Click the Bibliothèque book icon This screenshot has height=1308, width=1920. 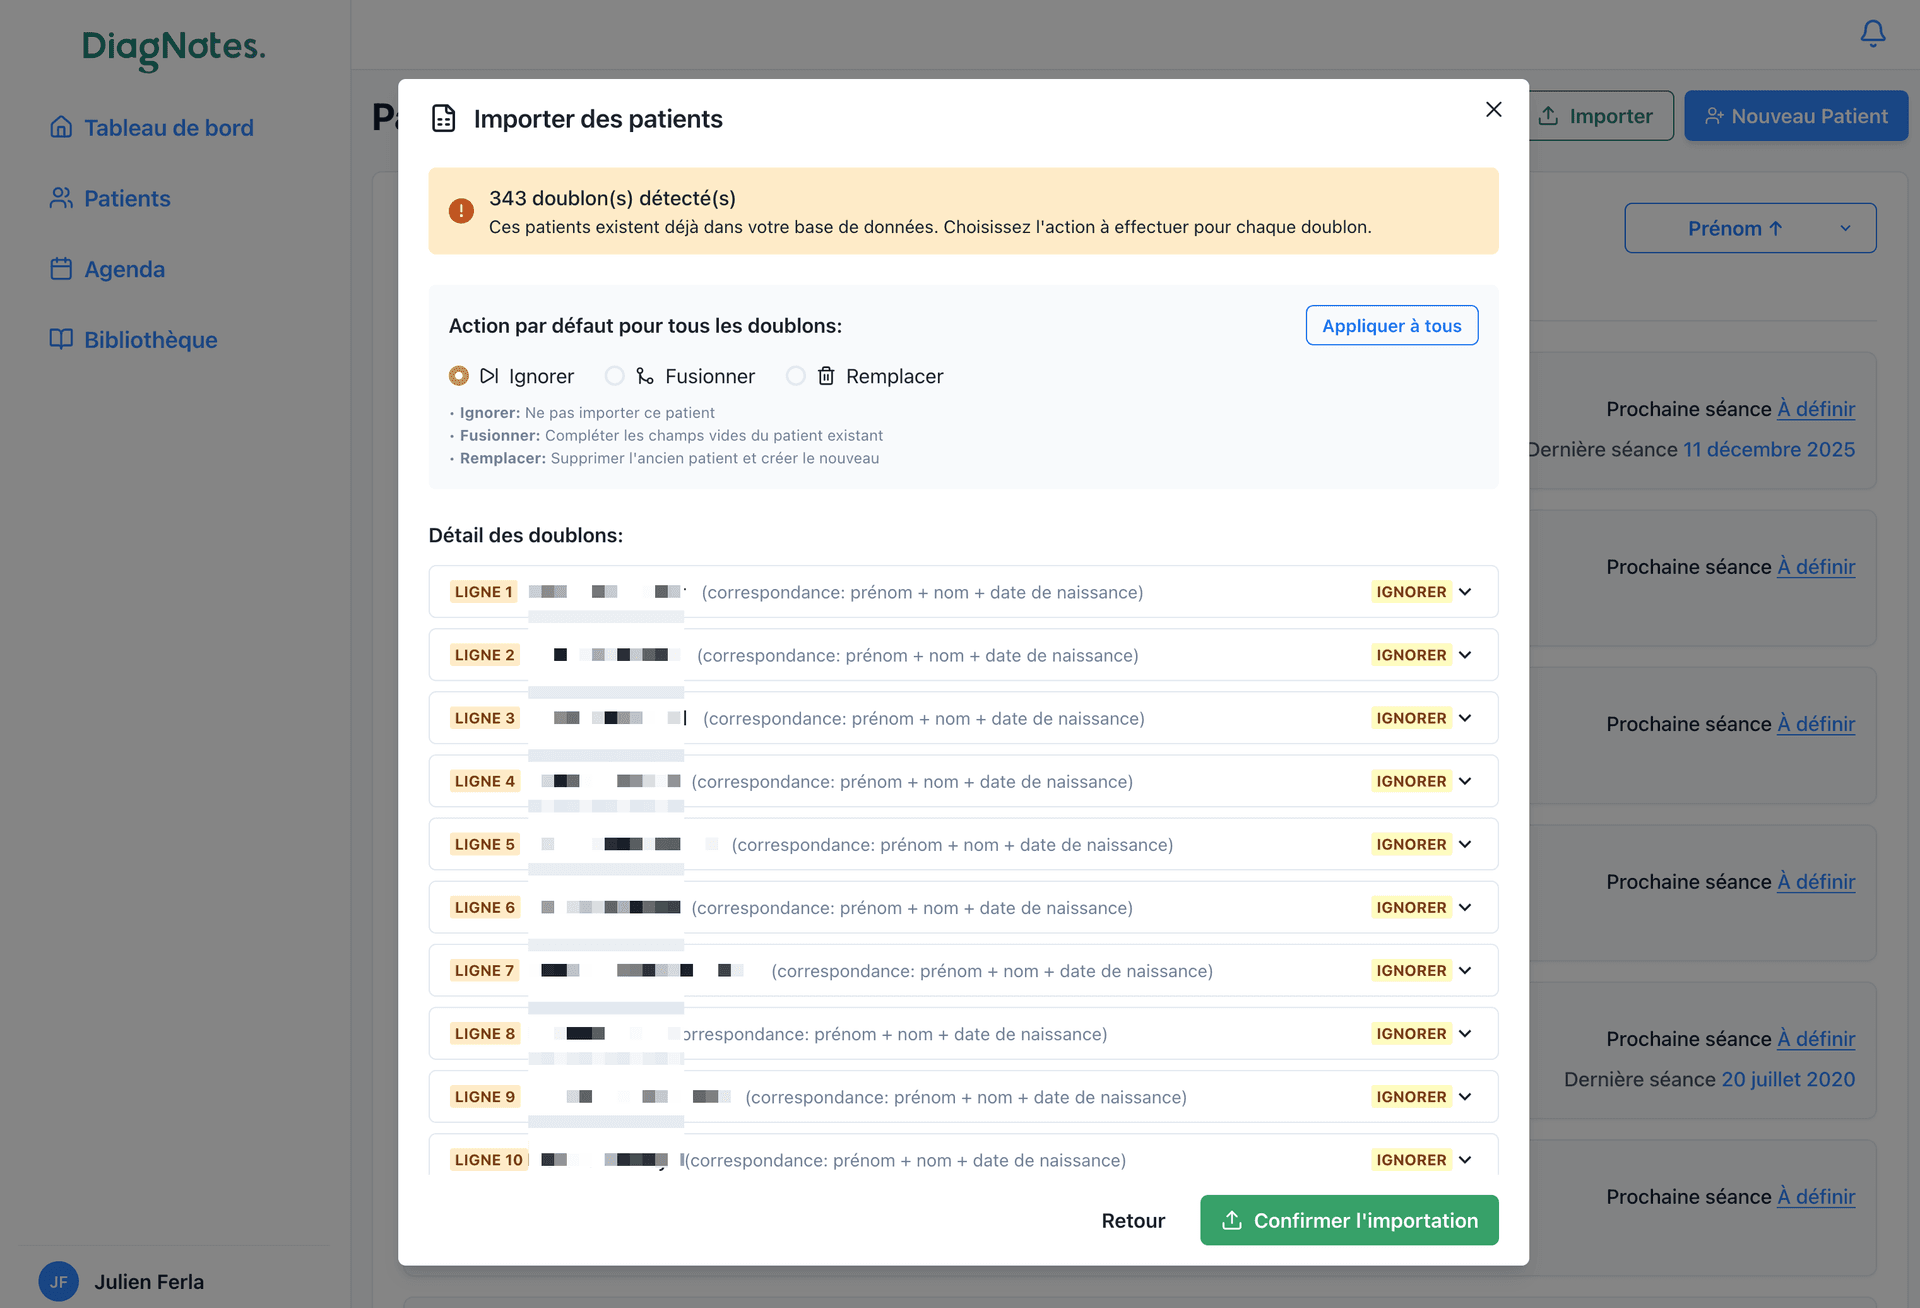click(x=61, y=339)
